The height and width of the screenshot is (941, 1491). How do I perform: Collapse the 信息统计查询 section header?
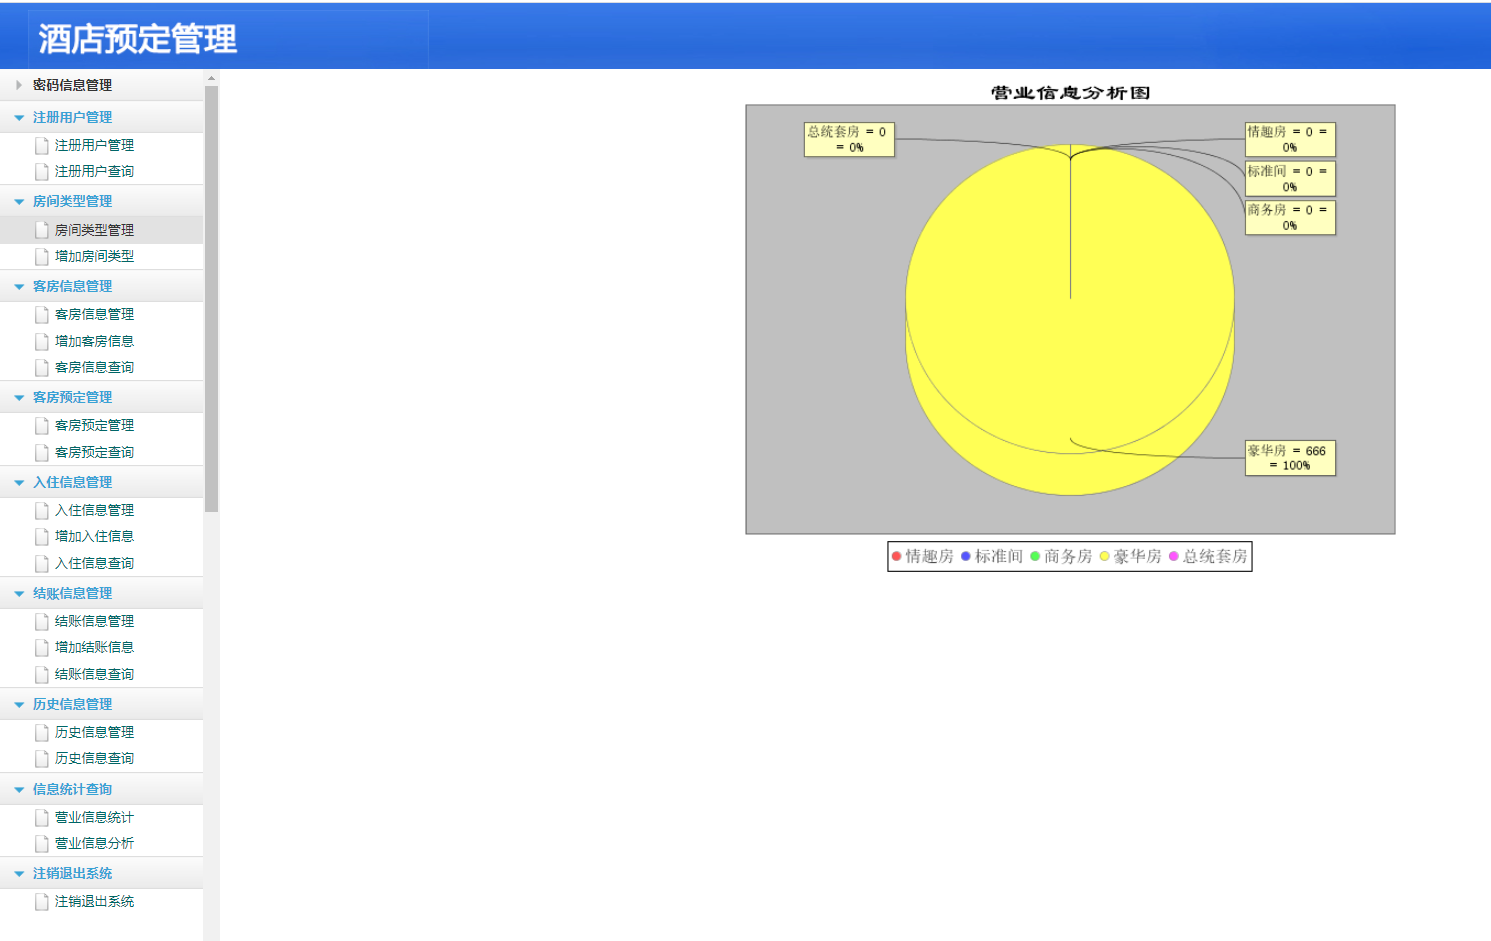[101, 789]
